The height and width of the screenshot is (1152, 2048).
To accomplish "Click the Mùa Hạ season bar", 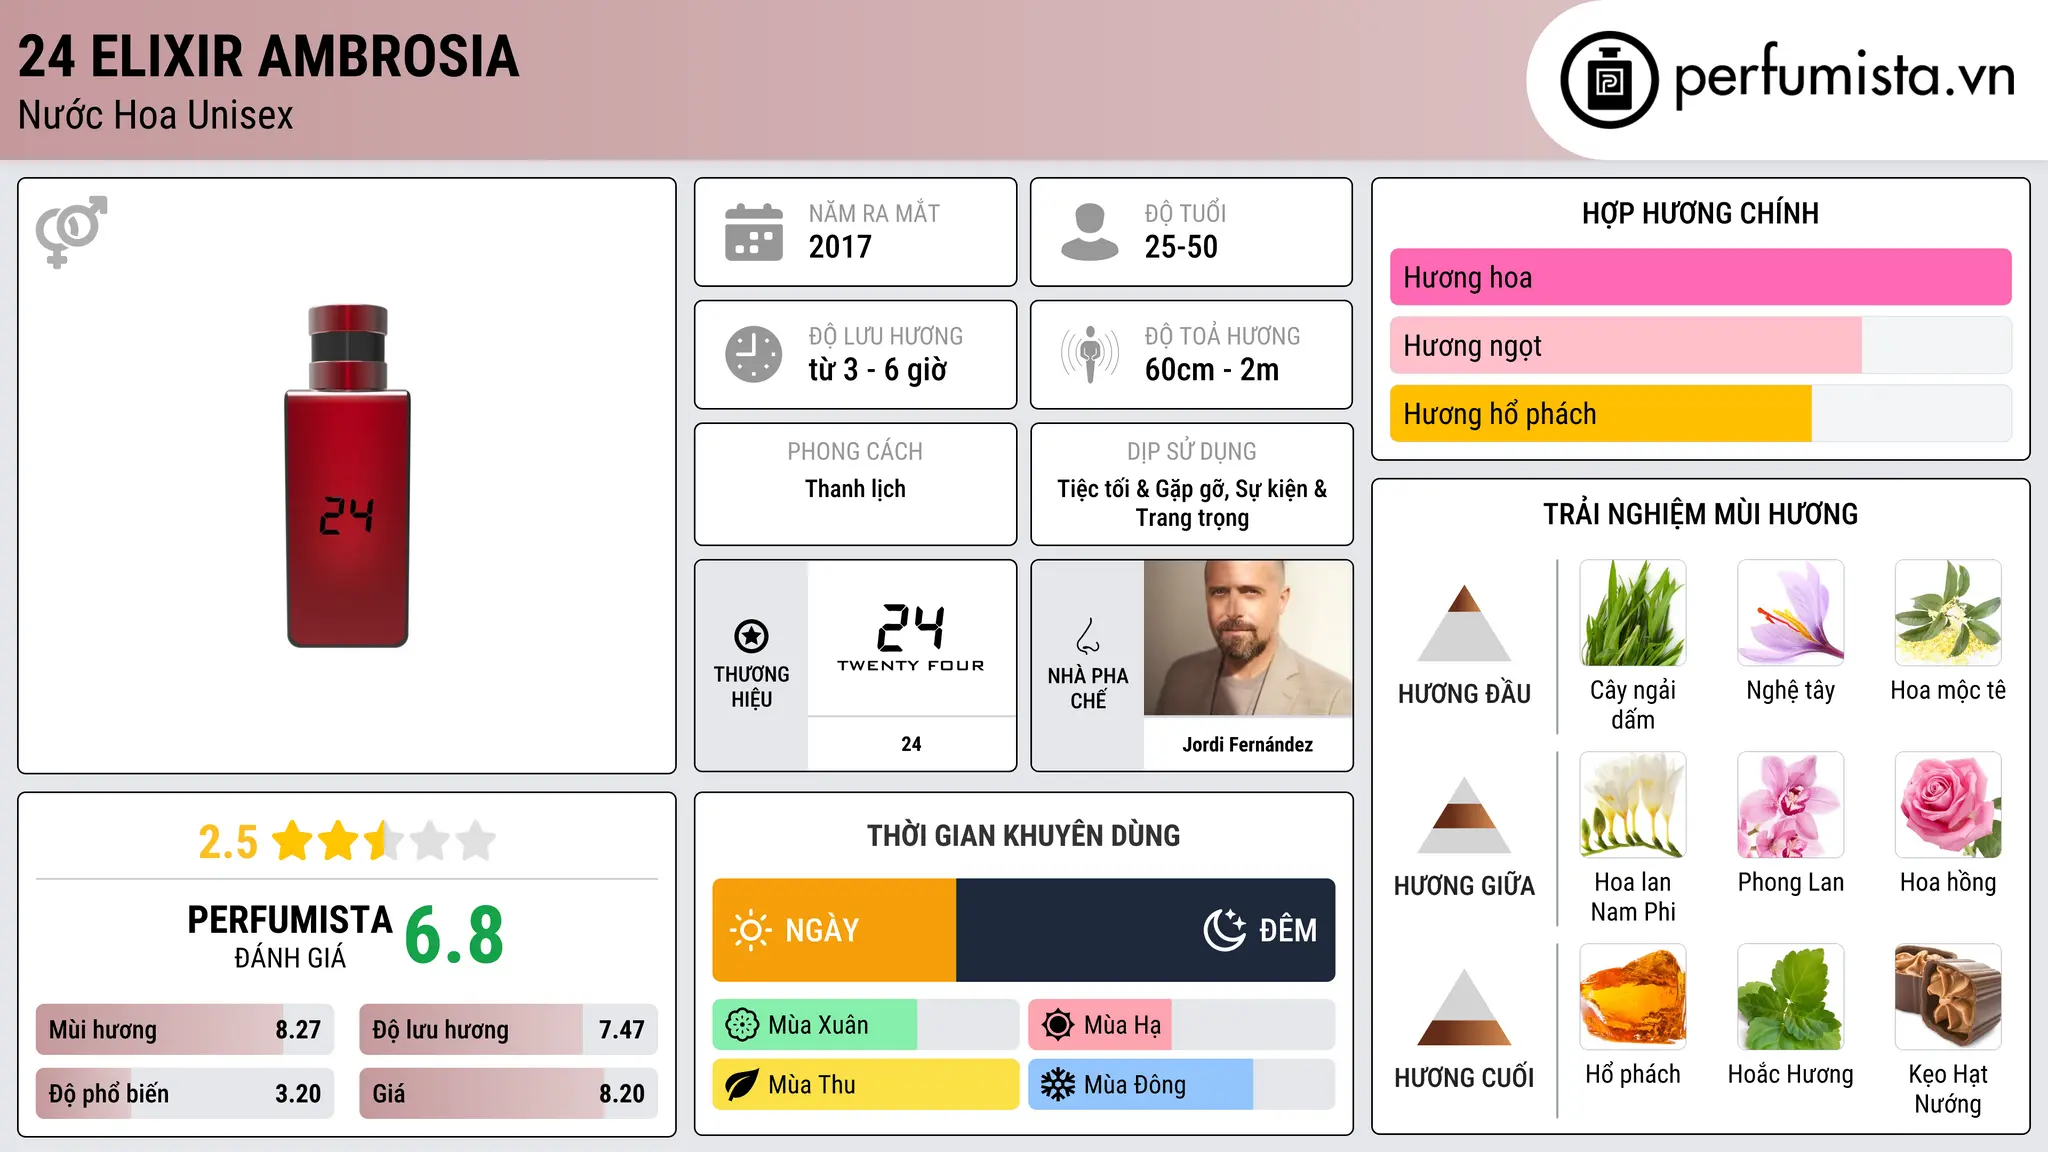I will pos(1181,1025).
